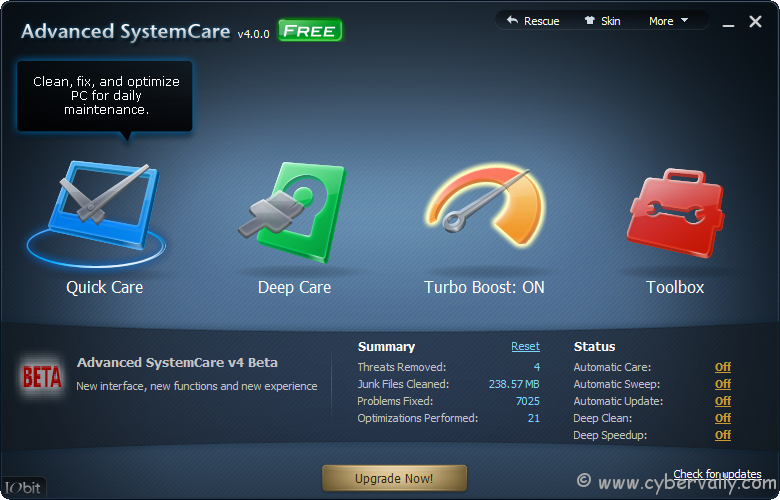Toggle the Turbo Boost gauge icon

click(x=484, y=205)
